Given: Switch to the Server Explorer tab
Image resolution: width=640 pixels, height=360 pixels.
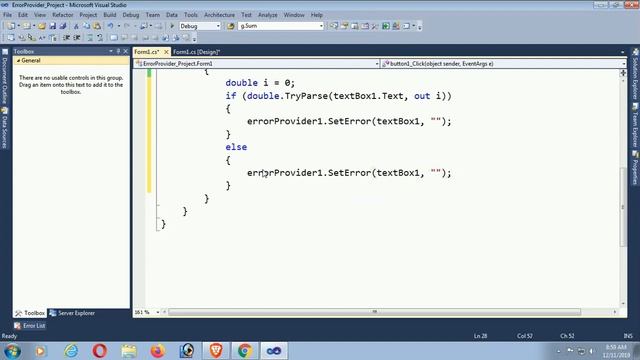Looking at the screenshot, I should point(72,313).
